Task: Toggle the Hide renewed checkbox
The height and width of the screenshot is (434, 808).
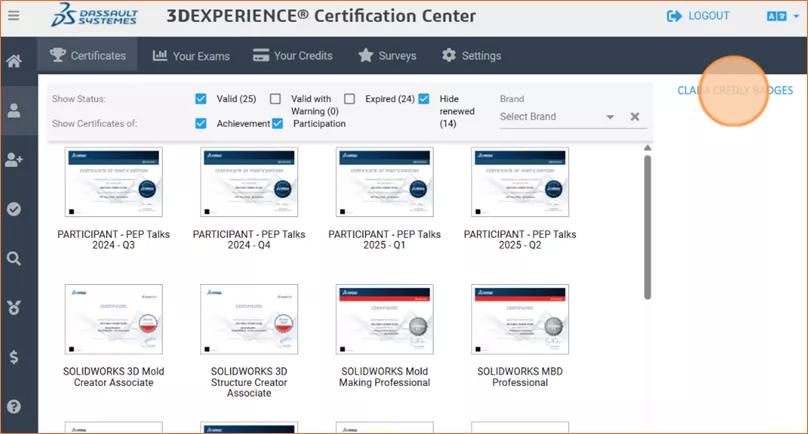Action: click(x=424, y=98)
